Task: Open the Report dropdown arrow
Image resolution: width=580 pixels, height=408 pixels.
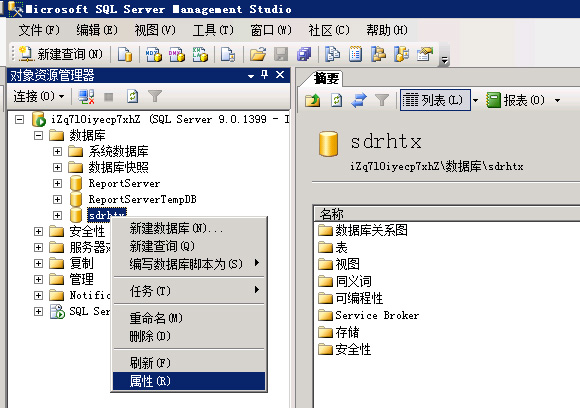Action: coord(557,100)
